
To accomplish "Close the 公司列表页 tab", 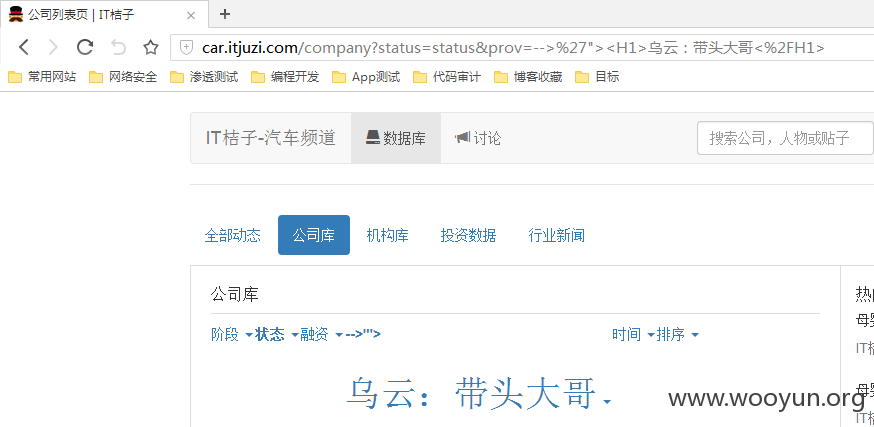I will [x=191, y=15].
